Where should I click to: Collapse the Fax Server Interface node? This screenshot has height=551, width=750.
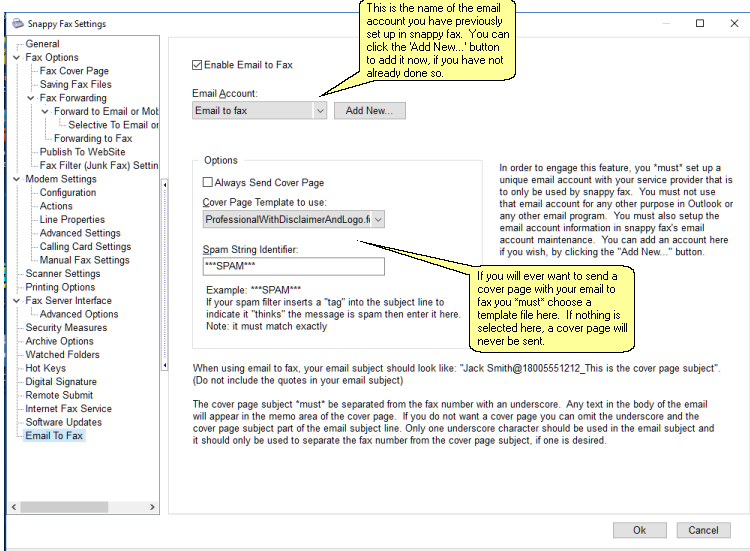(17, 300)
